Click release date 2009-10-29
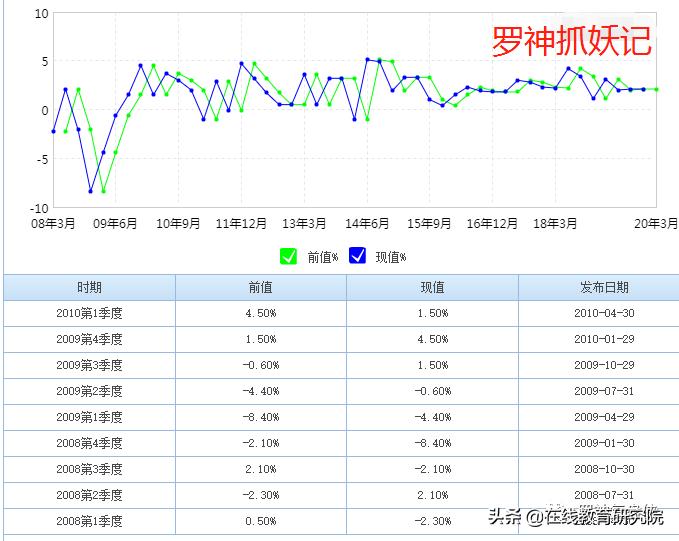 tap(604, 365)
